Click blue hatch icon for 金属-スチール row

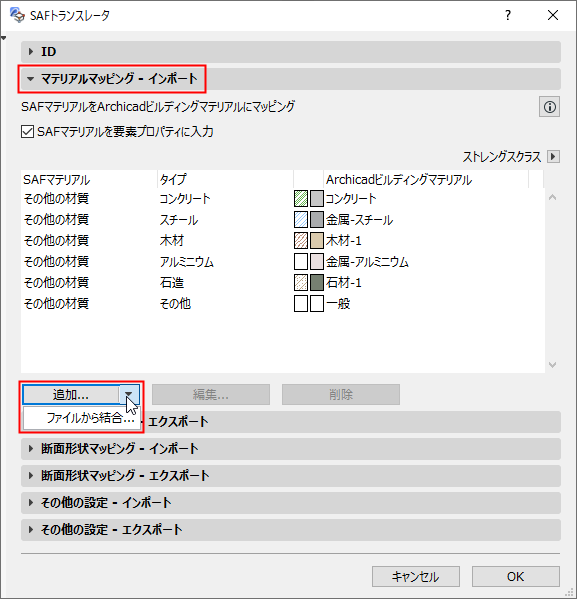click(x=301, y=220)
